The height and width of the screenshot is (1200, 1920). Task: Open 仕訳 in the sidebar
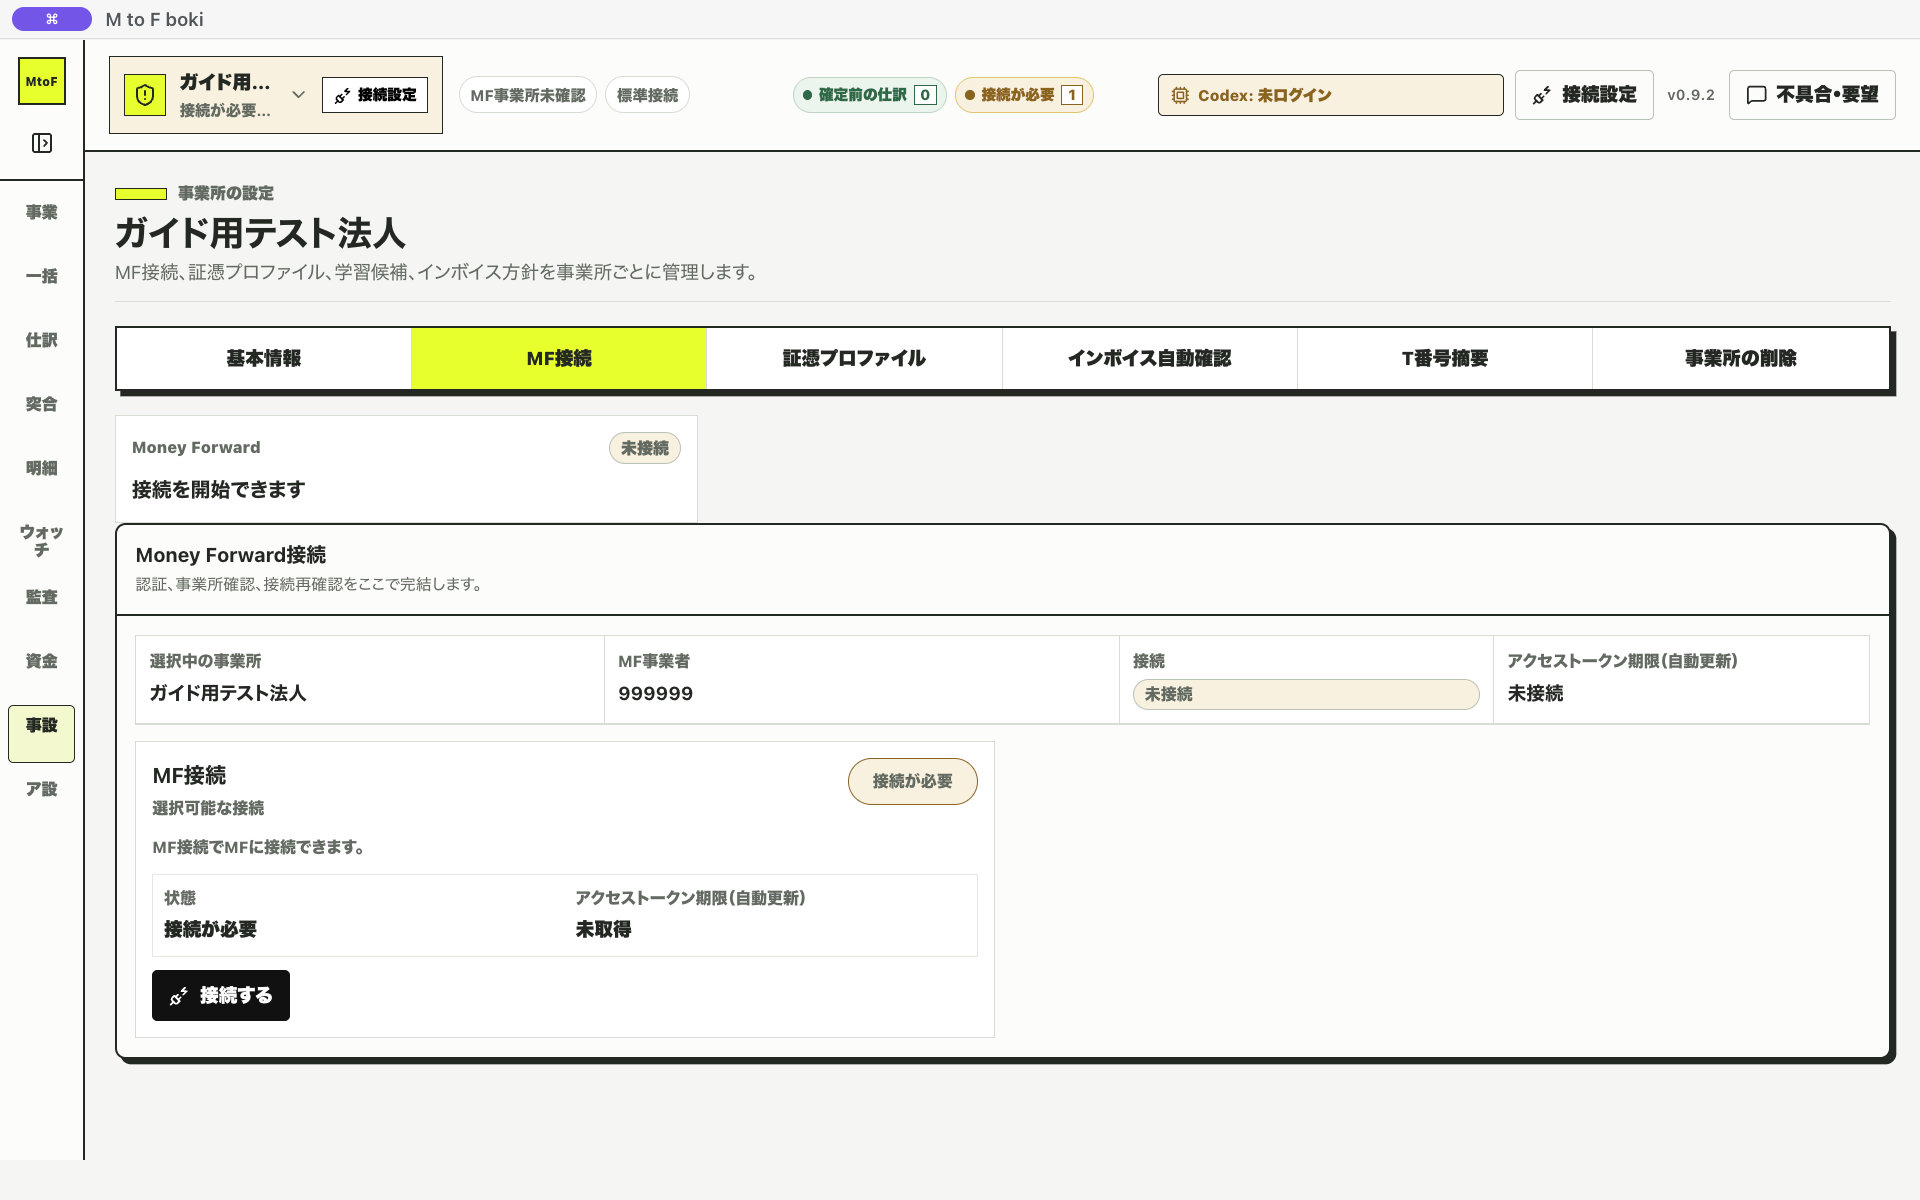tap(42, 340)
